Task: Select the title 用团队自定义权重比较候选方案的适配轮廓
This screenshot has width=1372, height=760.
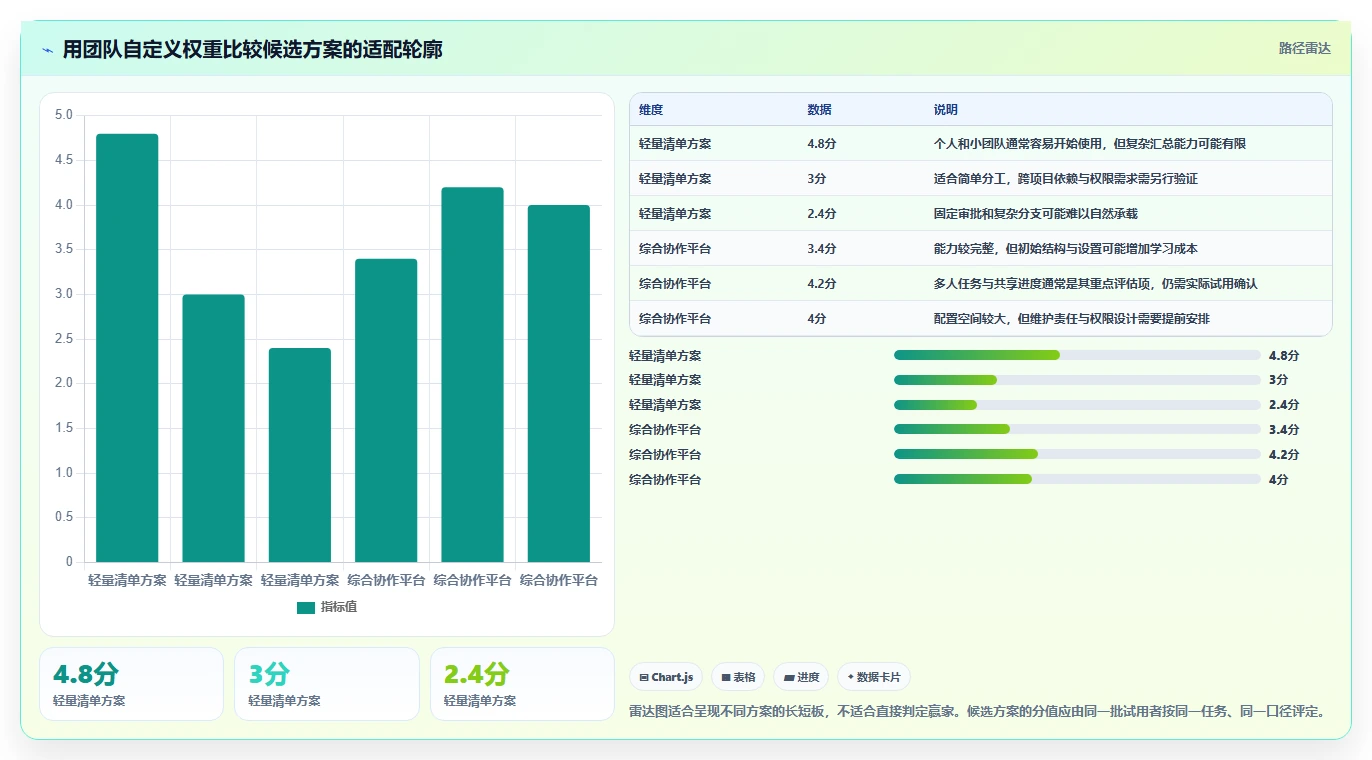Action: pyautogui.click(x=253, y=50)
